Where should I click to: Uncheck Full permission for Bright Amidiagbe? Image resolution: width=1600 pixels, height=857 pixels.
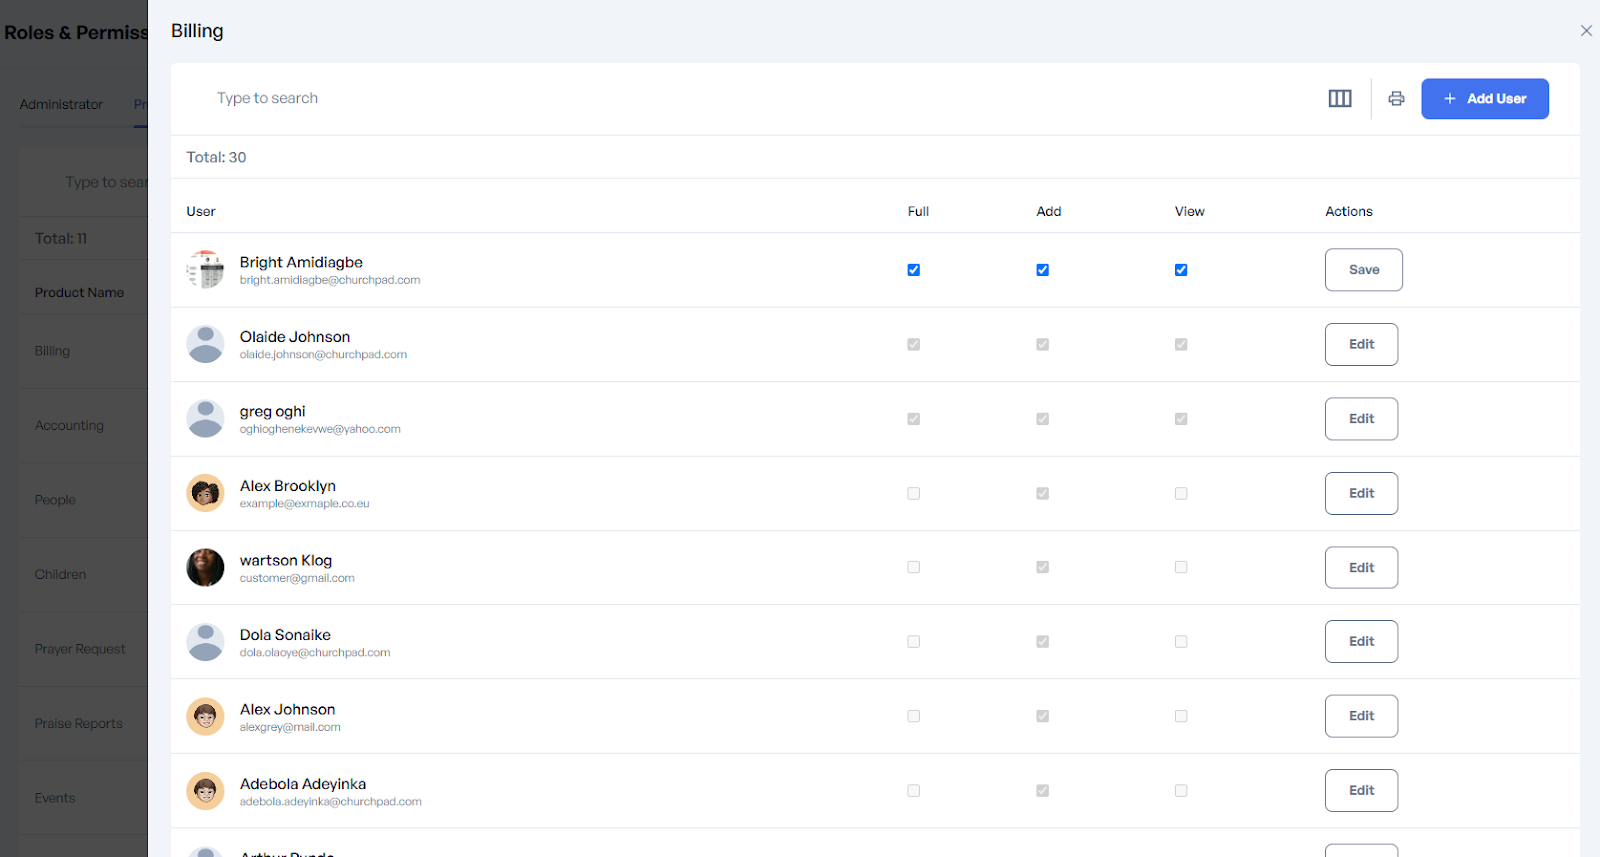tap(913, 270)
